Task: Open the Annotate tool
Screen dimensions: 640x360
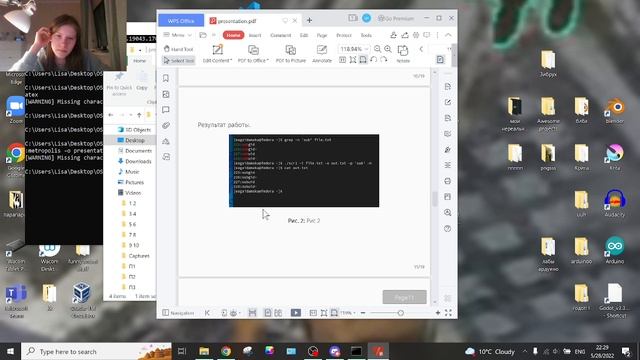Action: pyautogui.click(x=322, y=54)
